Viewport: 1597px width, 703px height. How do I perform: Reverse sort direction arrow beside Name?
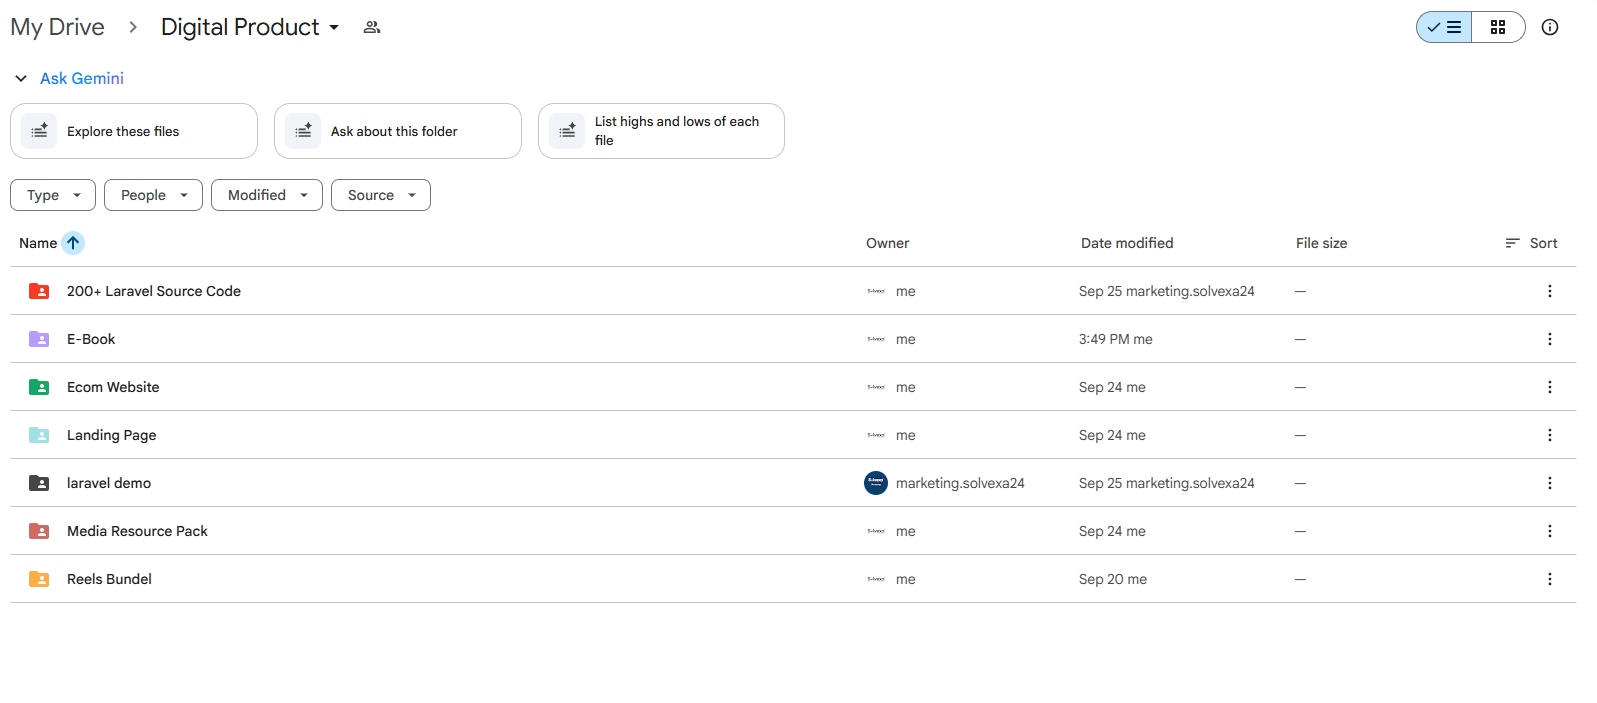click(x=73, y=243)
